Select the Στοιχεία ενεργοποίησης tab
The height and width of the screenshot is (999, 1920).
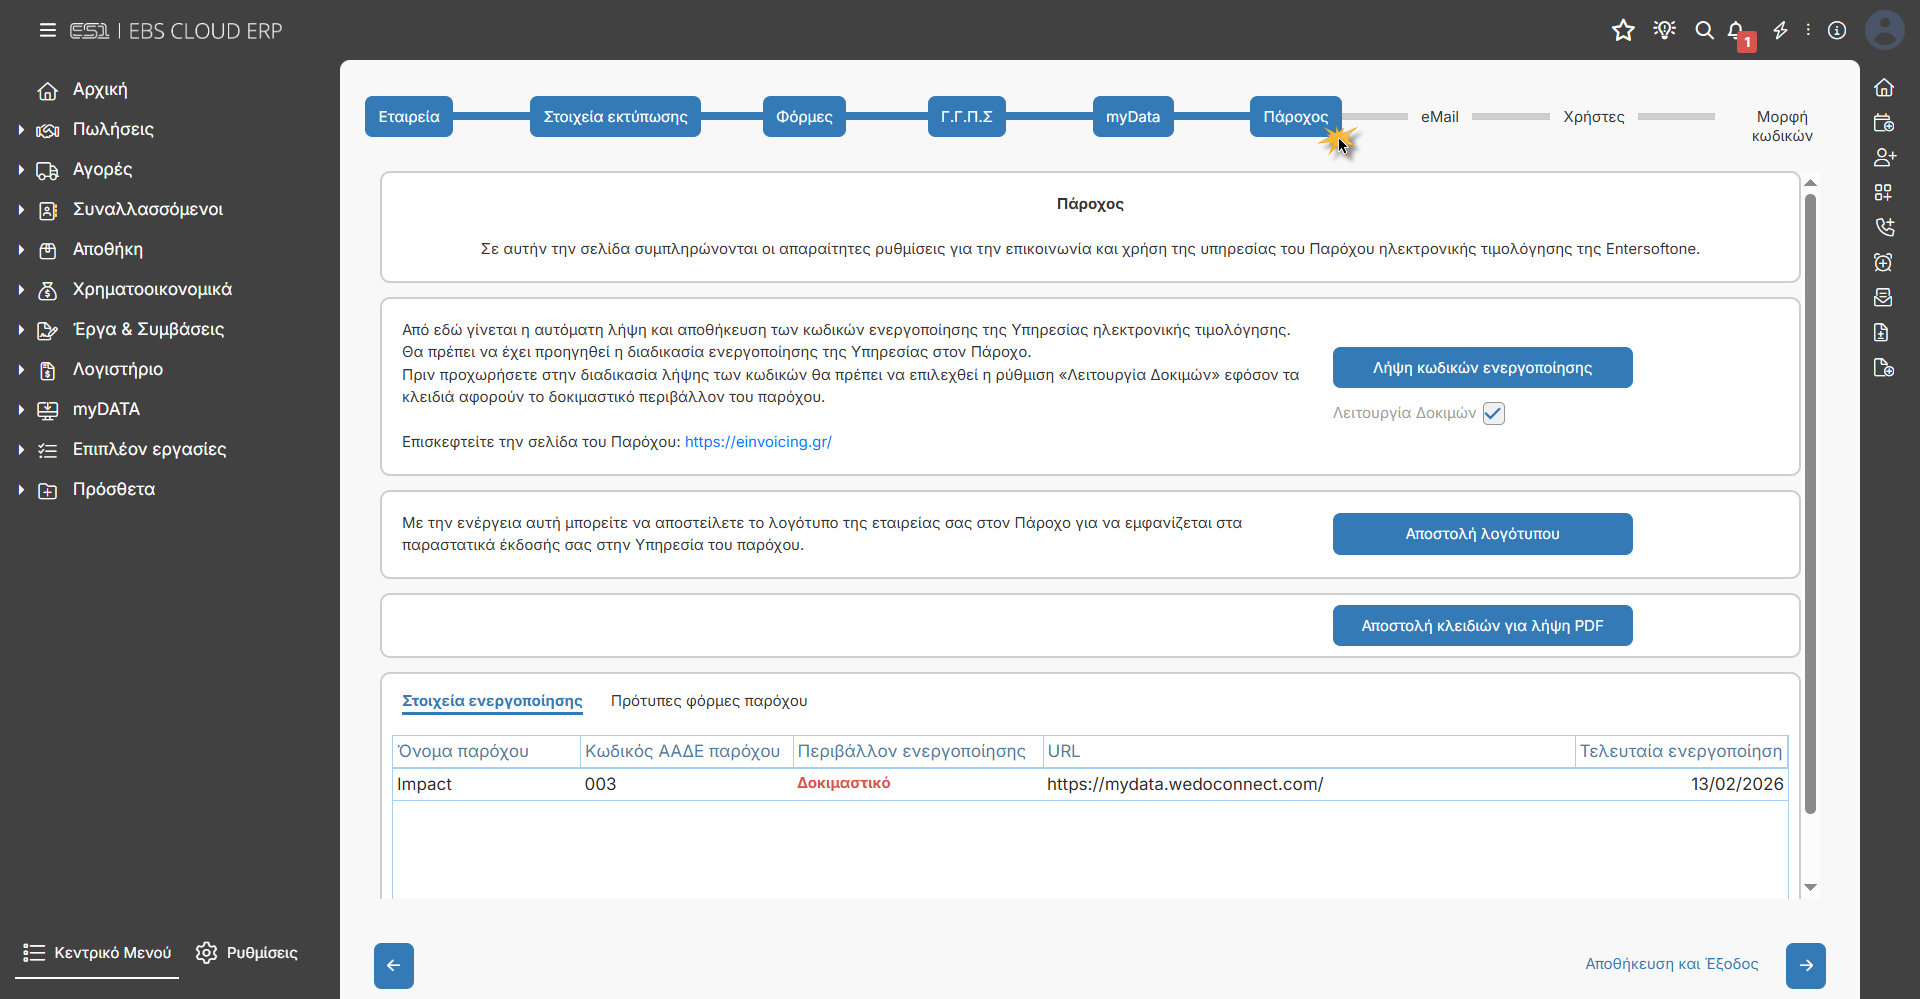point(492,701)
